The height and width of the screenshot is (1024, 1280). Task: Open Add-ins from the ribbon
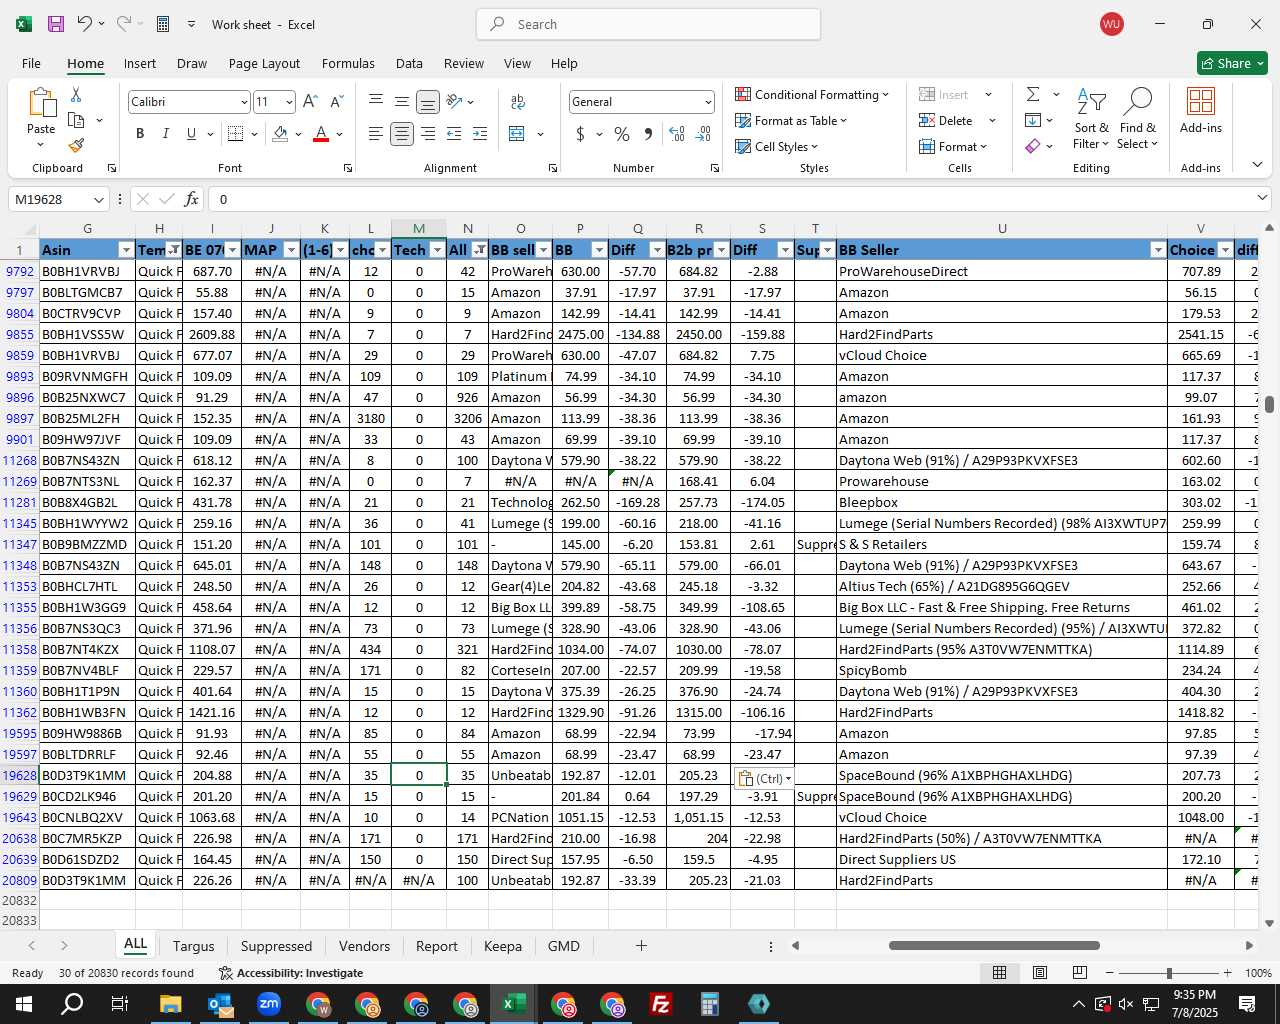(1200, 110)
